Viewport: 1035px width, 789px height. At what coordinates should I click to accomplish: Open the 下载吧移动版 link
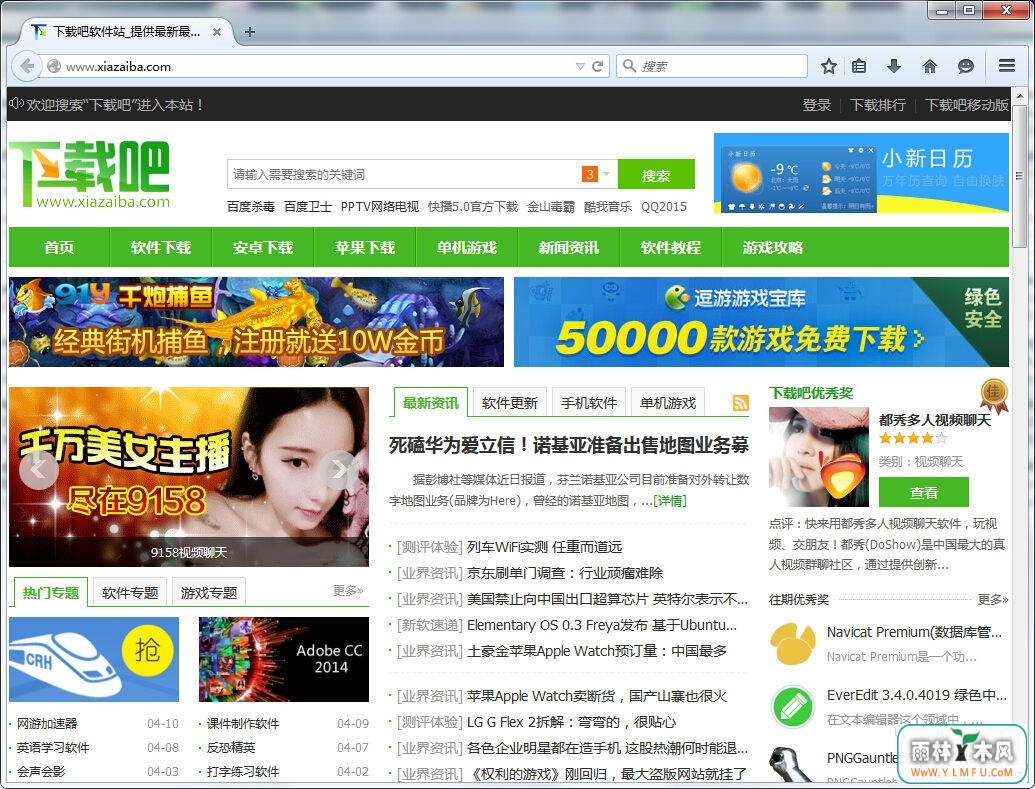[x=967, y=105]
